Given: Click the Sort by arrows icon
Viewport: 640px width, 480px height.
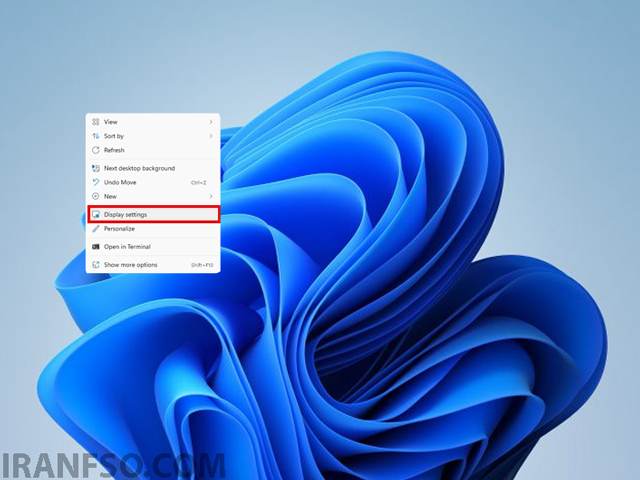Looking at the screenshot, I should (x=96, y=136).
